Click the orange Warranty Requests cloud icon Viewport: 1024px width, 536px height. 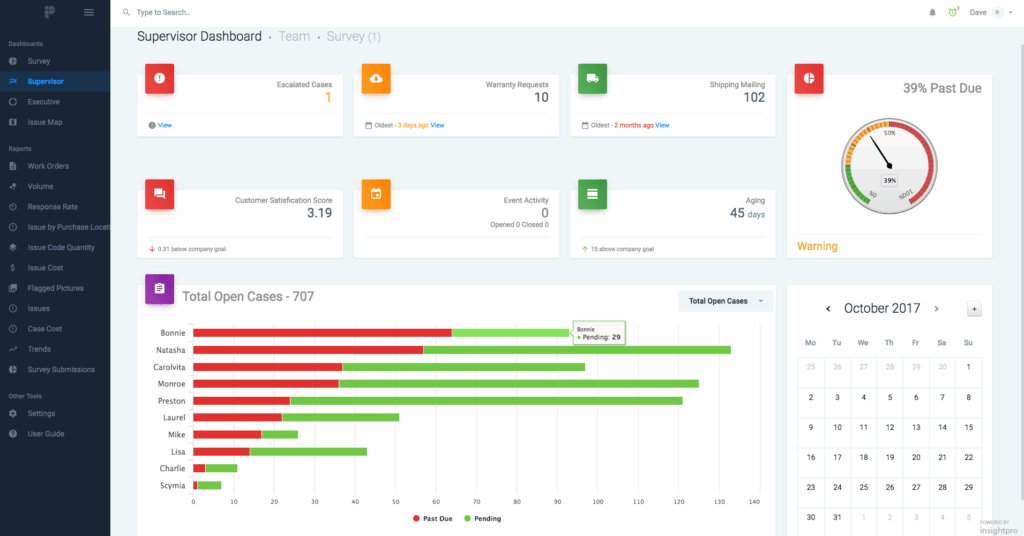point(376,79)
